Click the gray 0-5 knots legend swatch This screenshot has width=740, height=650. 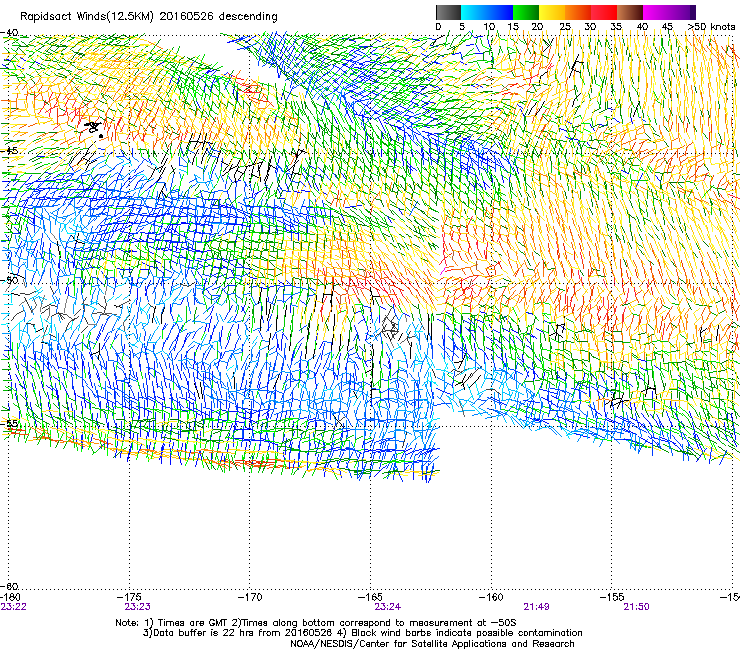tap(448, 12)
